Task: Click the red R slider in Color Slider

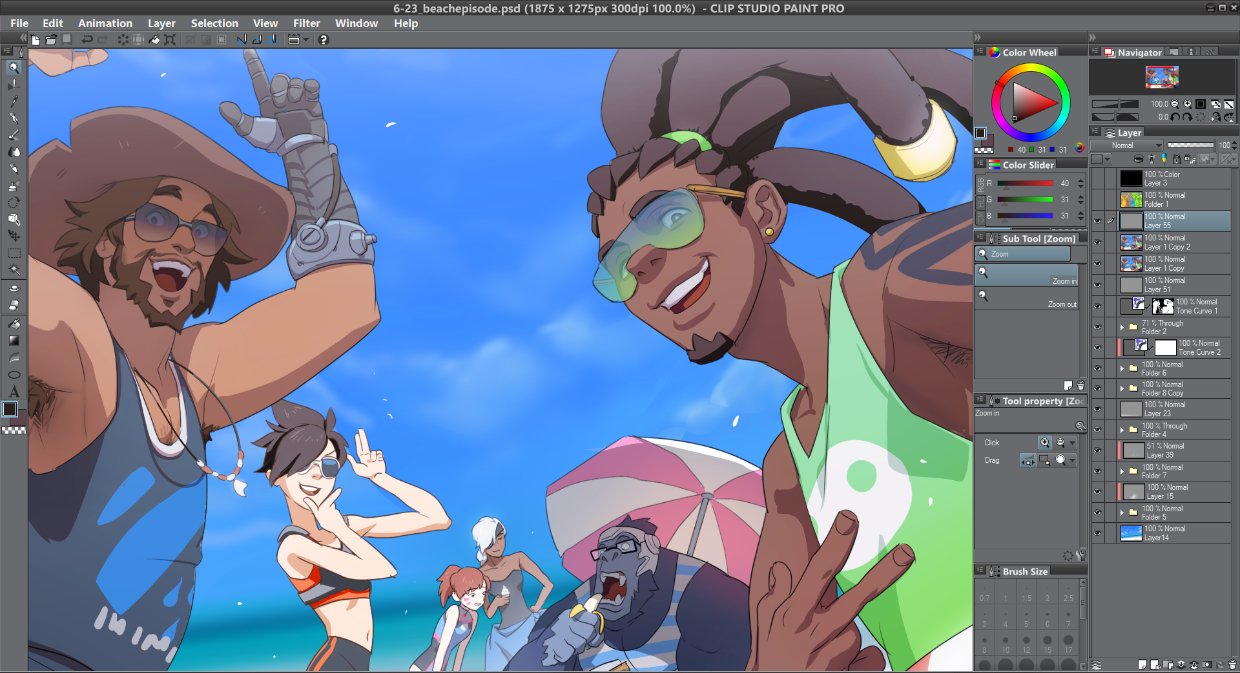Action: click(x=1025, y=183)
